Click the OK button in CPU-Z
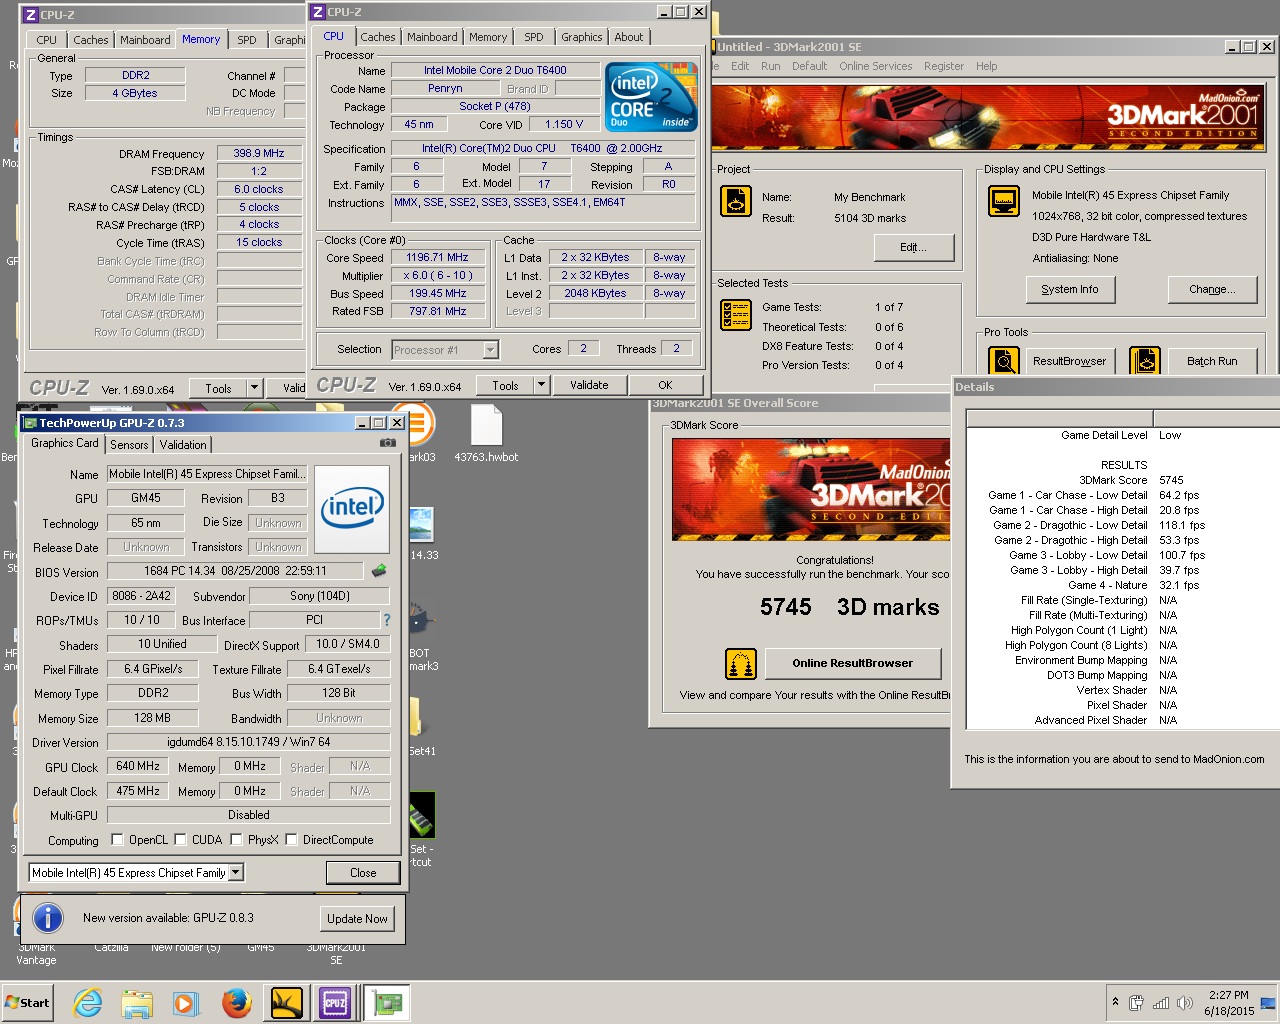1280x1024 pixels. pos(665,385)
